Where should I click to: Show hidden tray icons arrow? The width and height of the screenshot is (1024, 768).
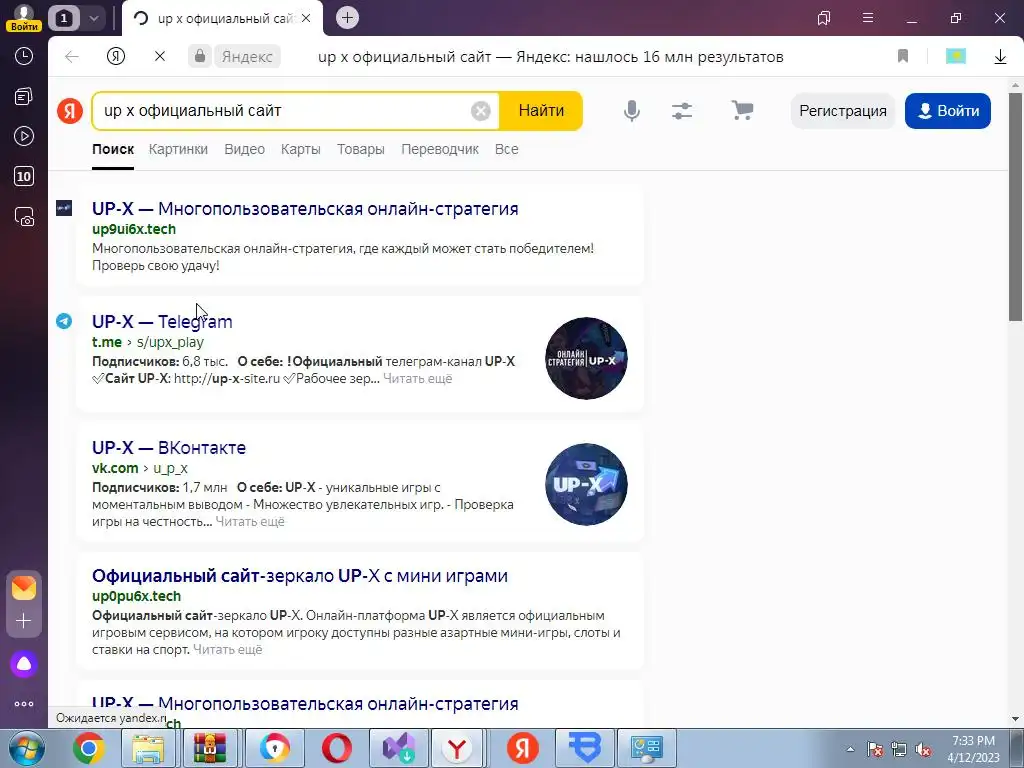tap(850, 749)
